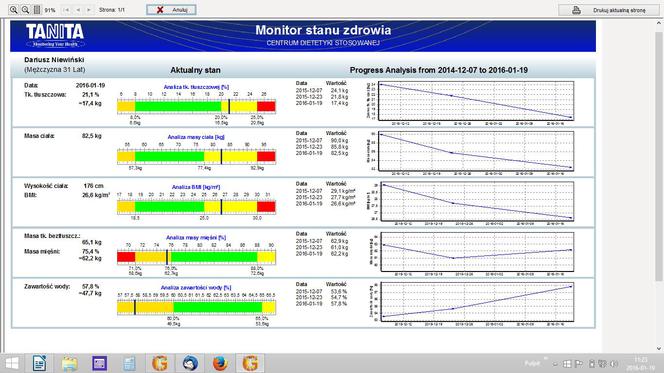Click the 'Zawartość wody:' label

tap(47, 287)
